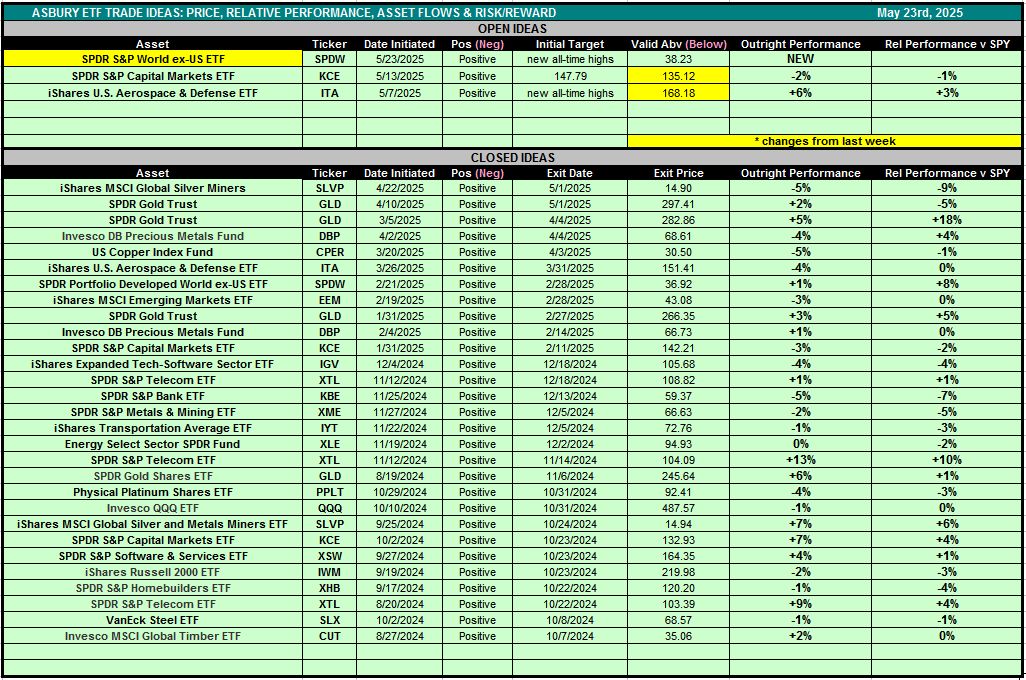Click the Exit Date column header

pyautogui.click(x=570, y=173)
